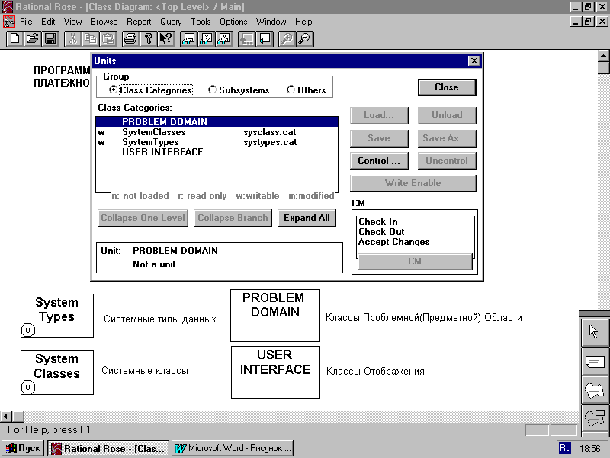This screenshot has height=458, width=610.
Task: Select SystemClasses in the category list
Action: click(x=153, y=132)
